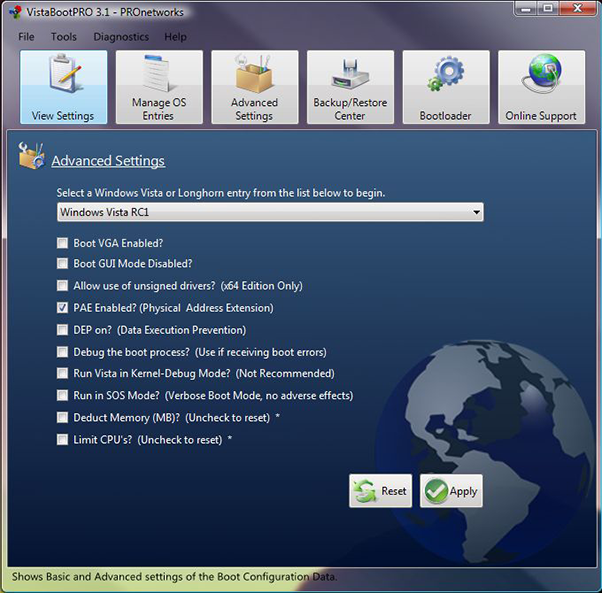Click the toolbox icon beside Advanced Settings heading
This screenshot has width=602, height=593.
(31, 156)
